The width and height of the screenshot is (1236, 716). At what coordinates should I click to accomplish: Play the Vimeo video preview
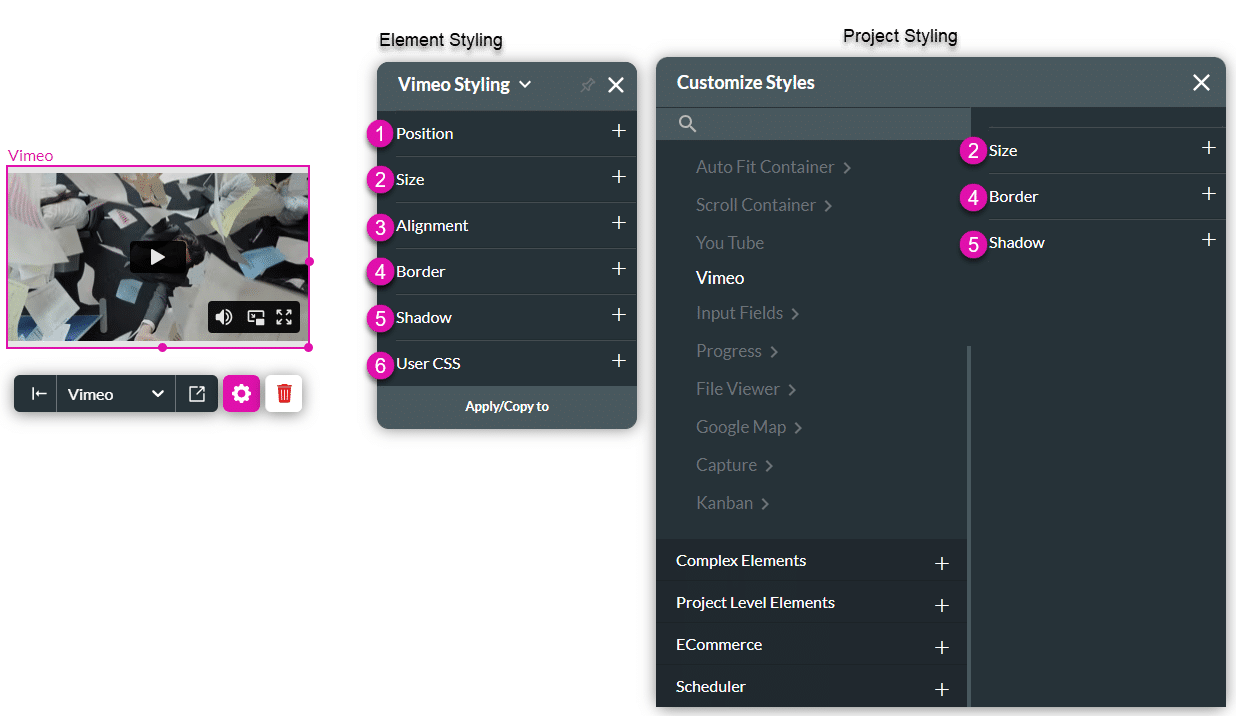[x=157, y=256]
